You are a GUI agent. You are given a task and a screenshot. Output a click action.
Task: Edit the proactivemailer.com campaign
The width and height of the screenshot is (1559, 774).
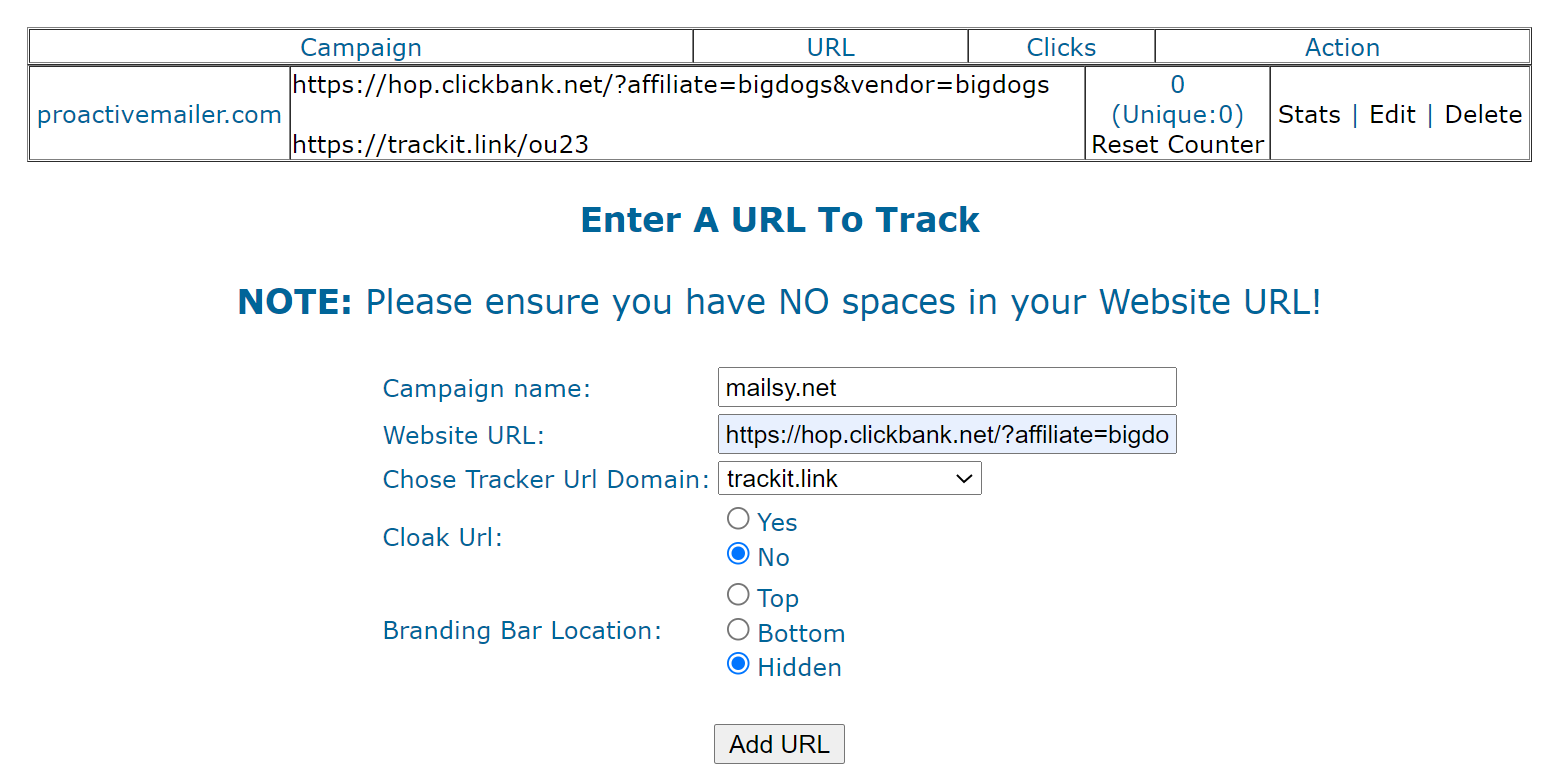1392,114
